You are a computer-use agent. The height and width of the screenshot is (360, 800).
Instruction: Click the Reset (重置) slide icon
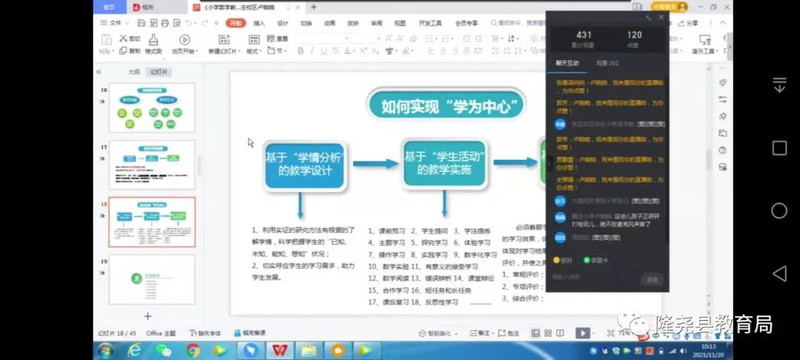pyautogui.click(x=271, y=38)
